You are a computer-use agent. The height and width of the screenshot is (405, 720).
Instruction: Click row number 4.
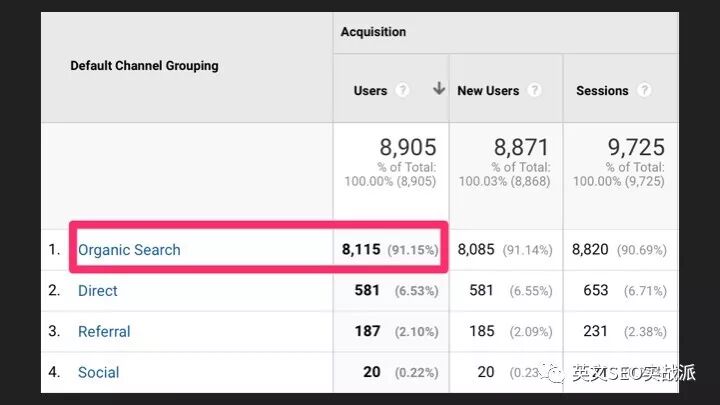[54, 372]
